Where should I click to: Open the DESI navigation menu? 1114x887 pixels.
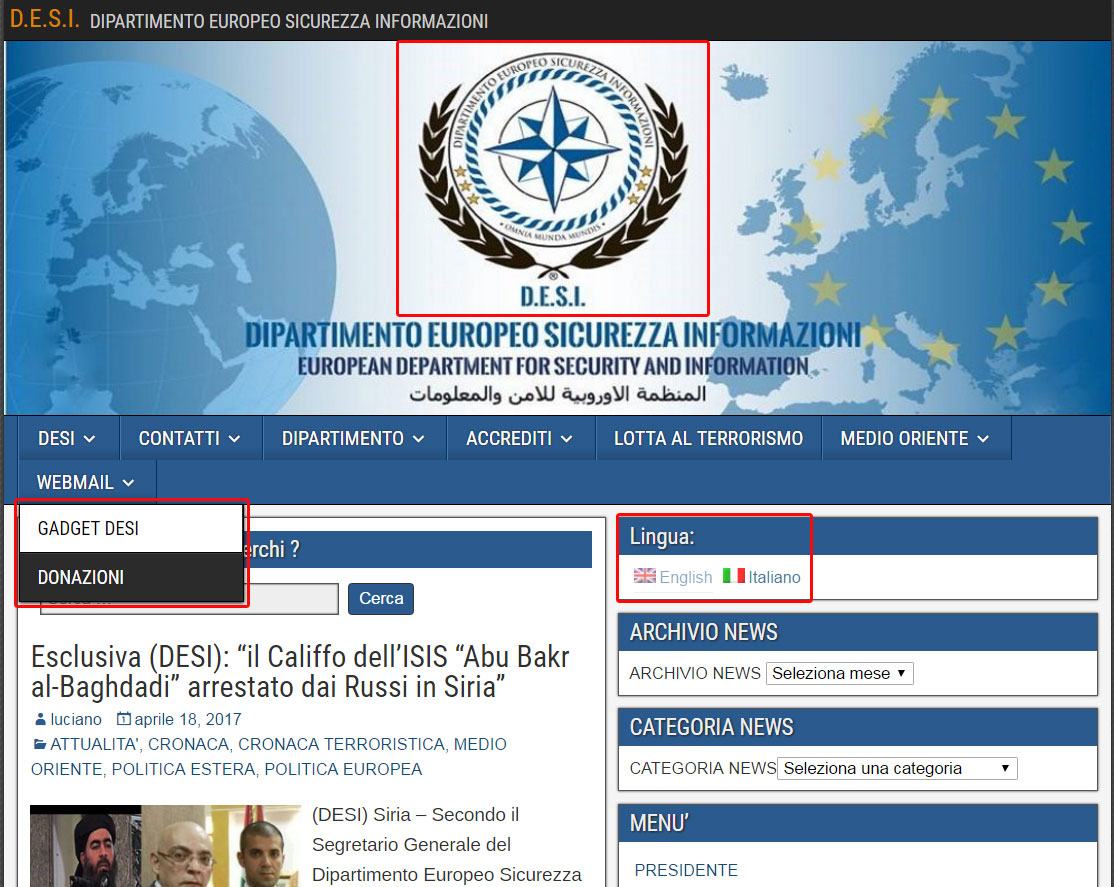tap(67, 439)
